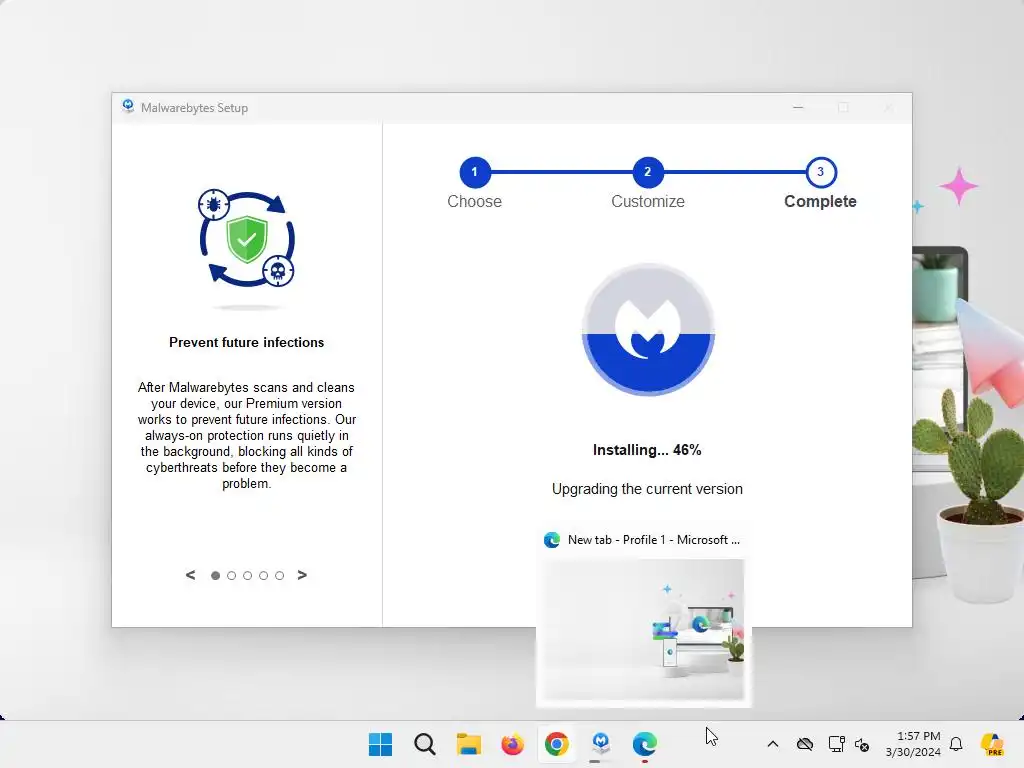Click the Installing... 46% text
1024x768 pixels.
point(647,450)
